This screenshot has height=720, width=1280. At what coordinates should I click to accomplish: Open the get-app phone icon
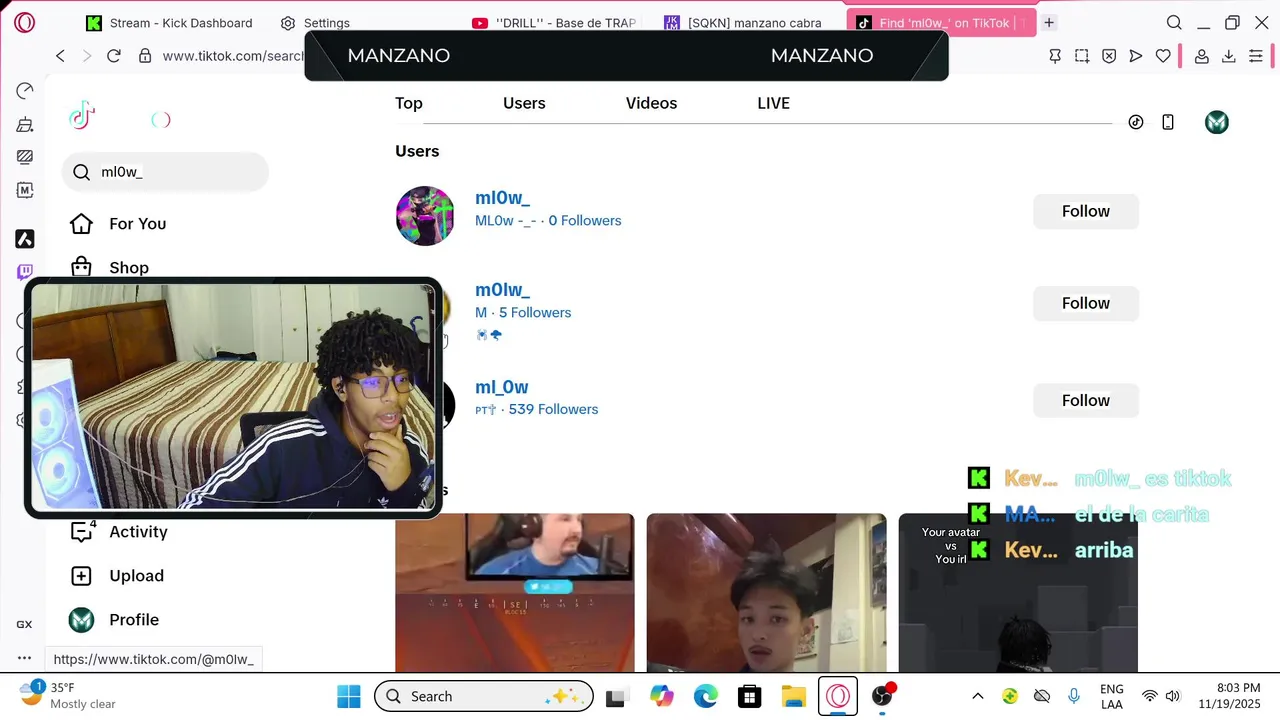pyautogui.click(x=1167, y=122)
